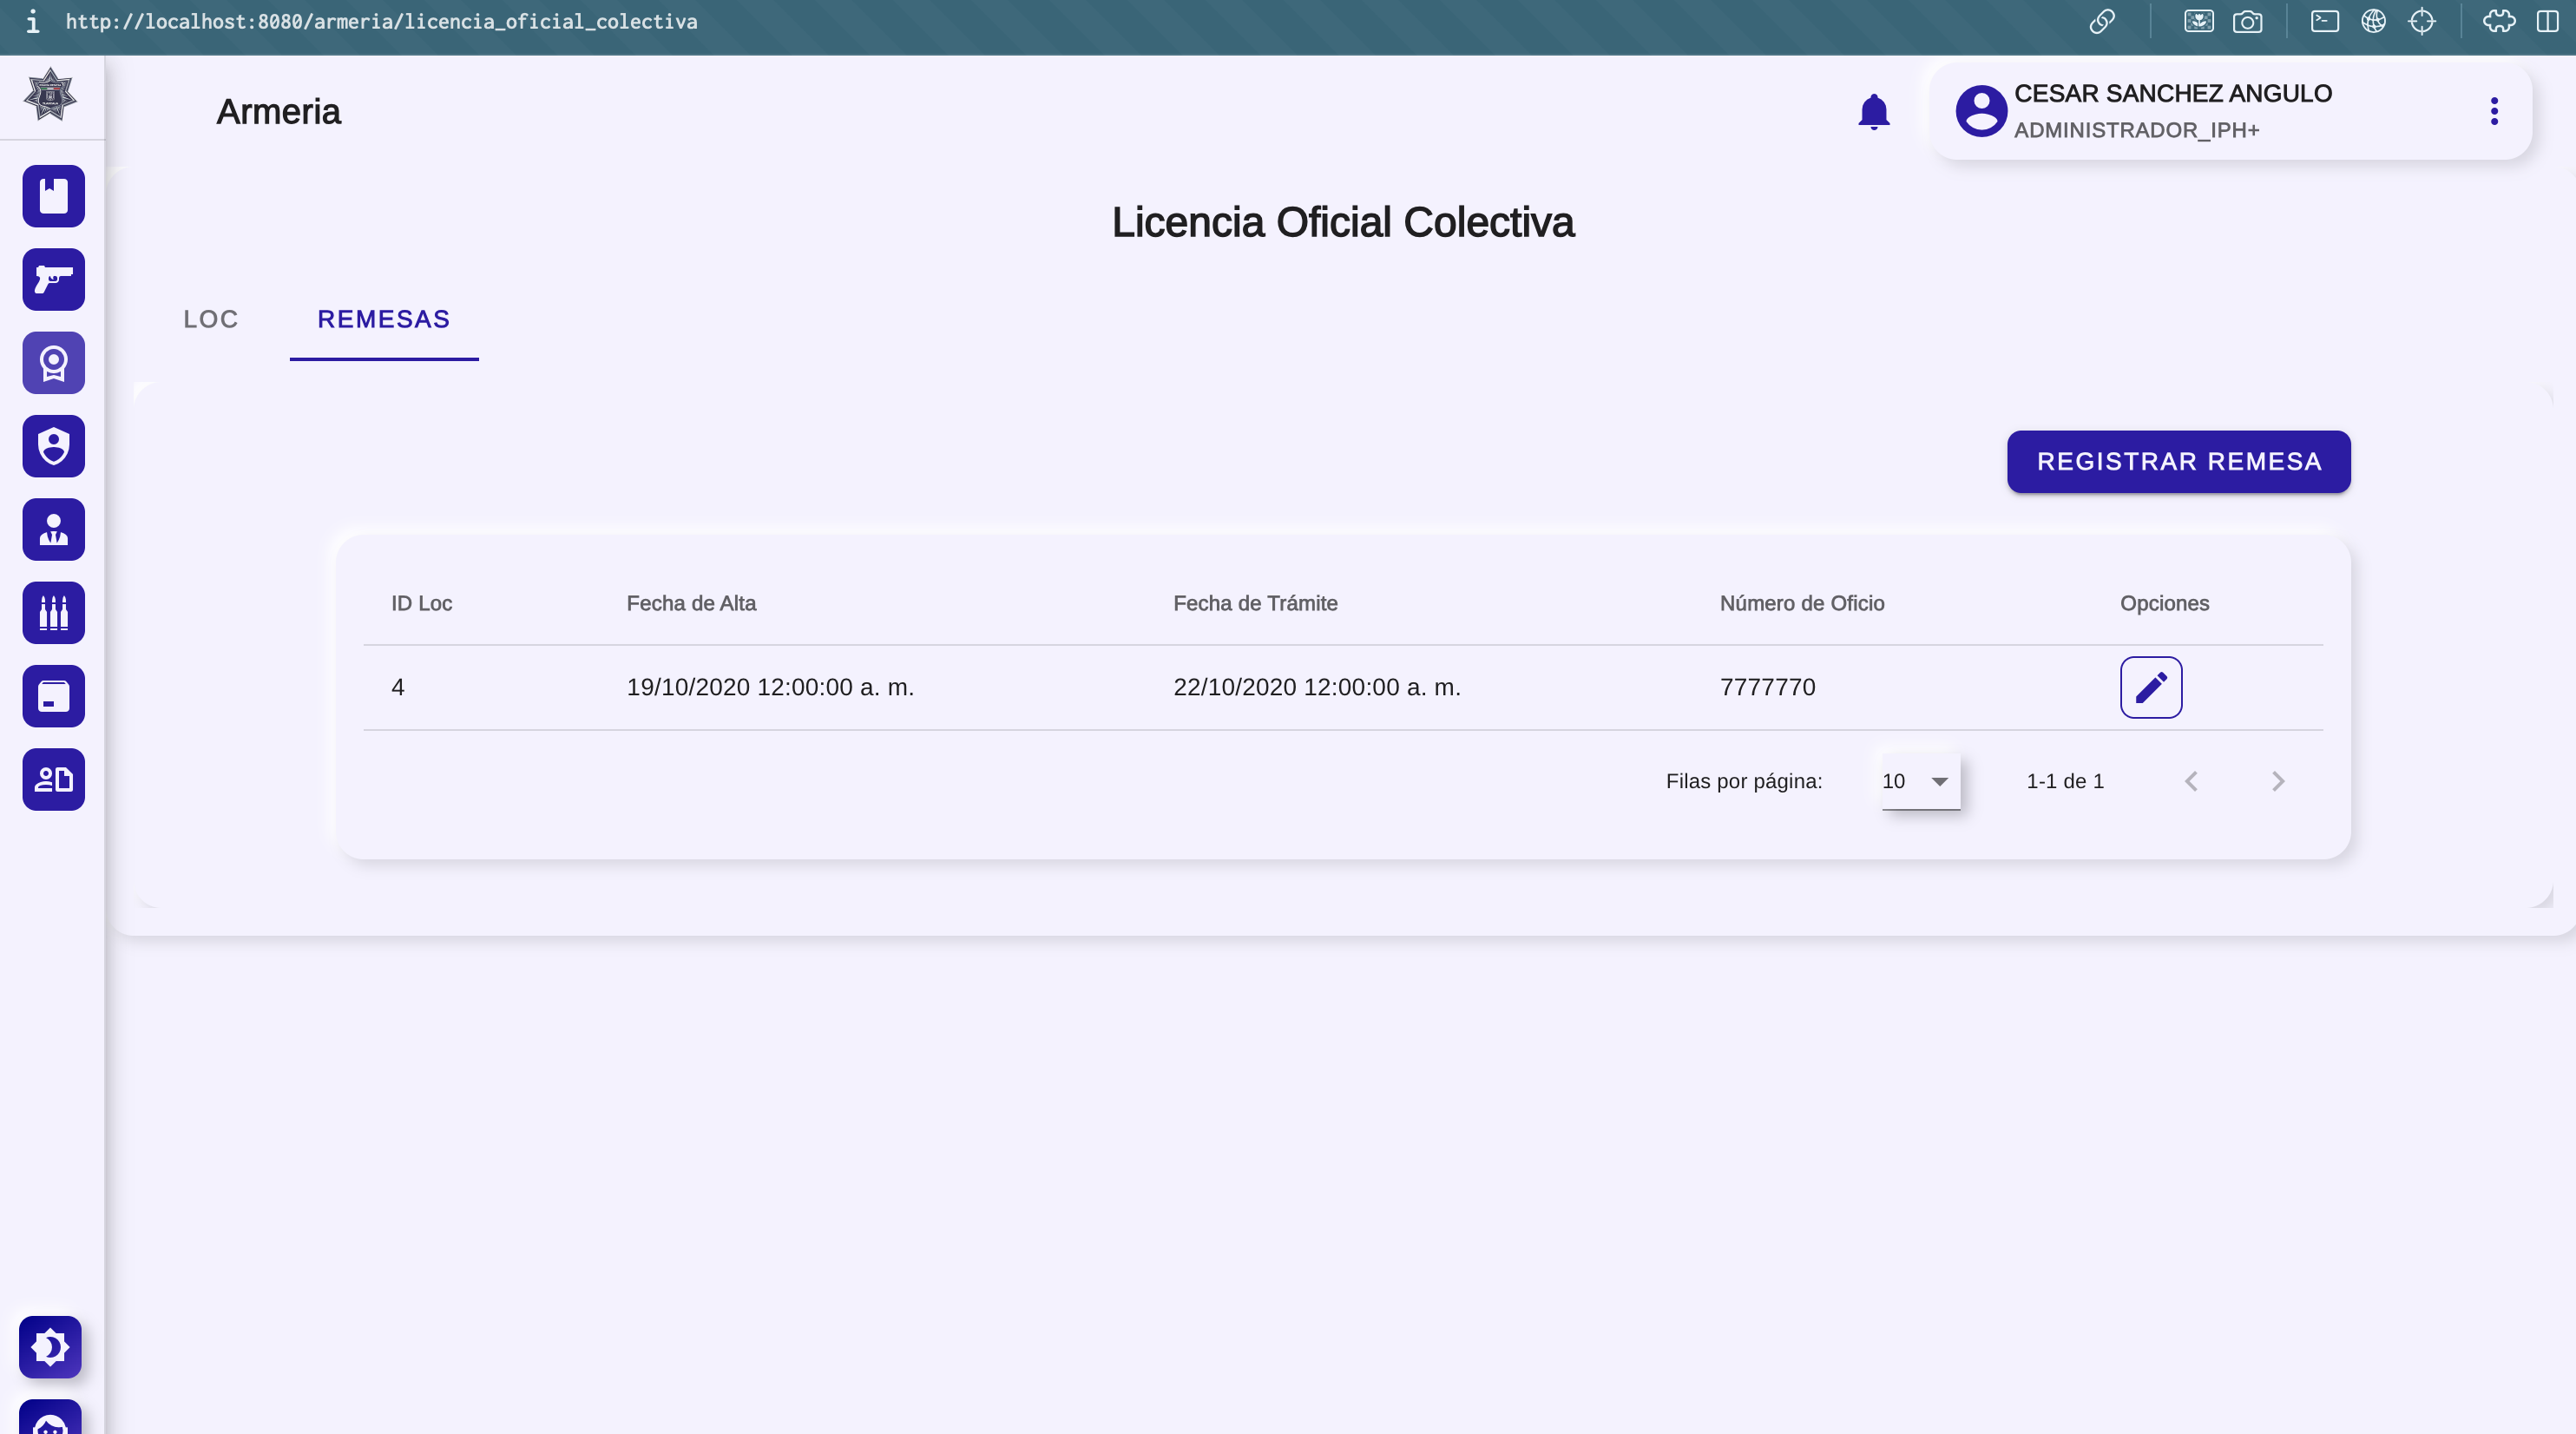Switch to the LOC tab
2576x1434 pixels.
[x=210, y=319]
